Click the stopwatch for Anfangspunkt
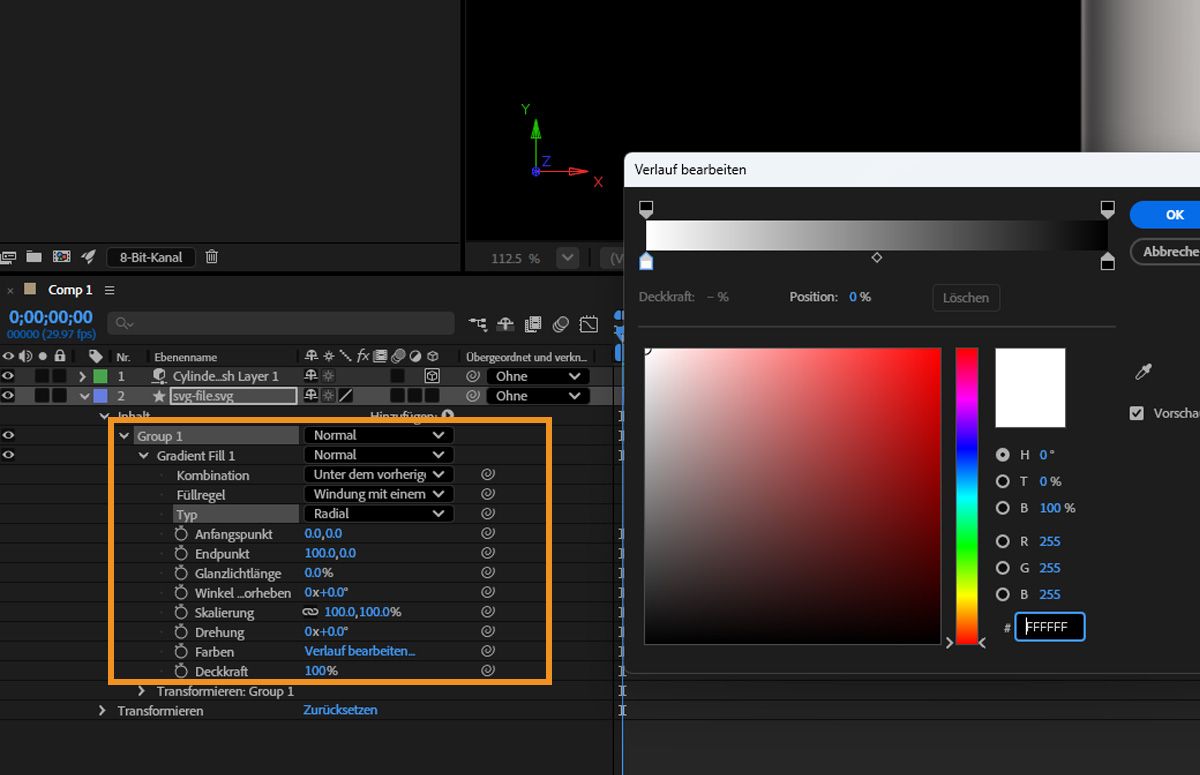Viewport: 1200px width, 775px height. tap(181, 534)
